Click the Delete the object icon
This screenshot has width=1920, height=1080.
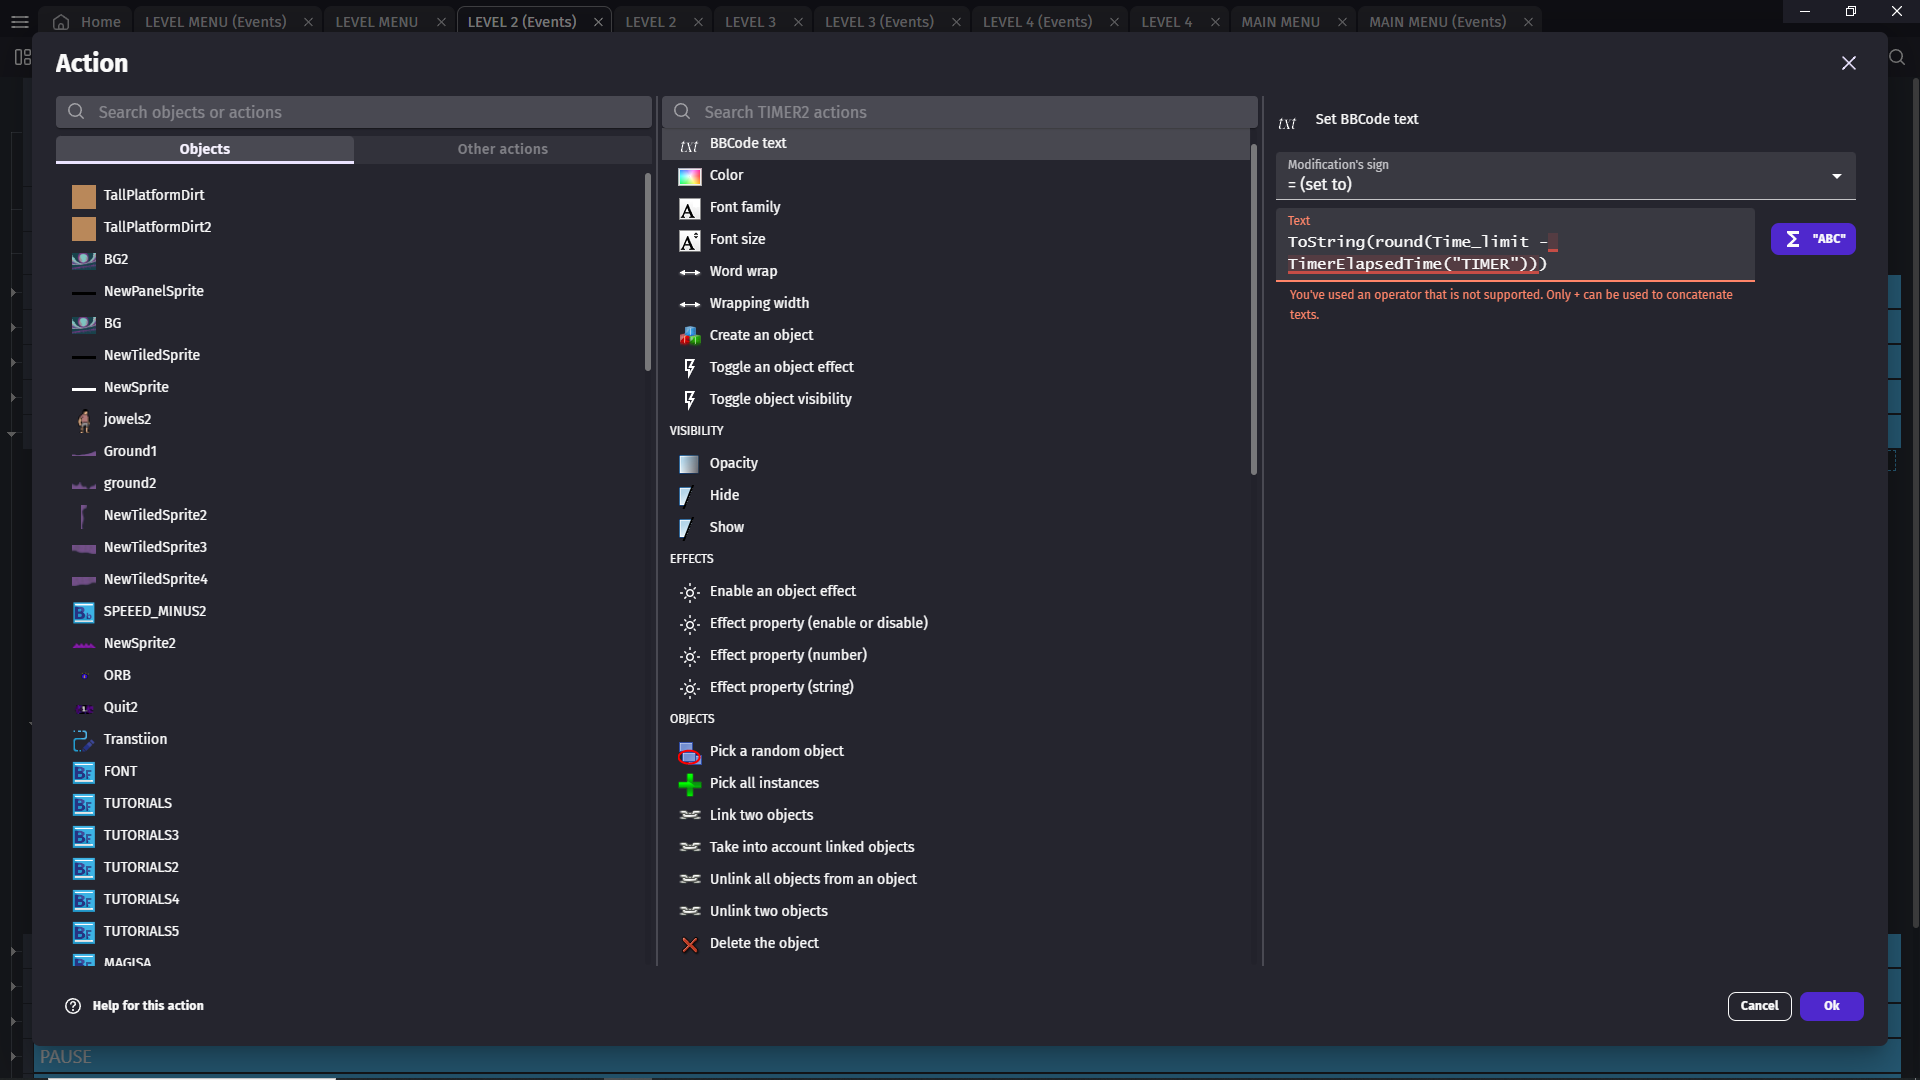coord(689,944)
